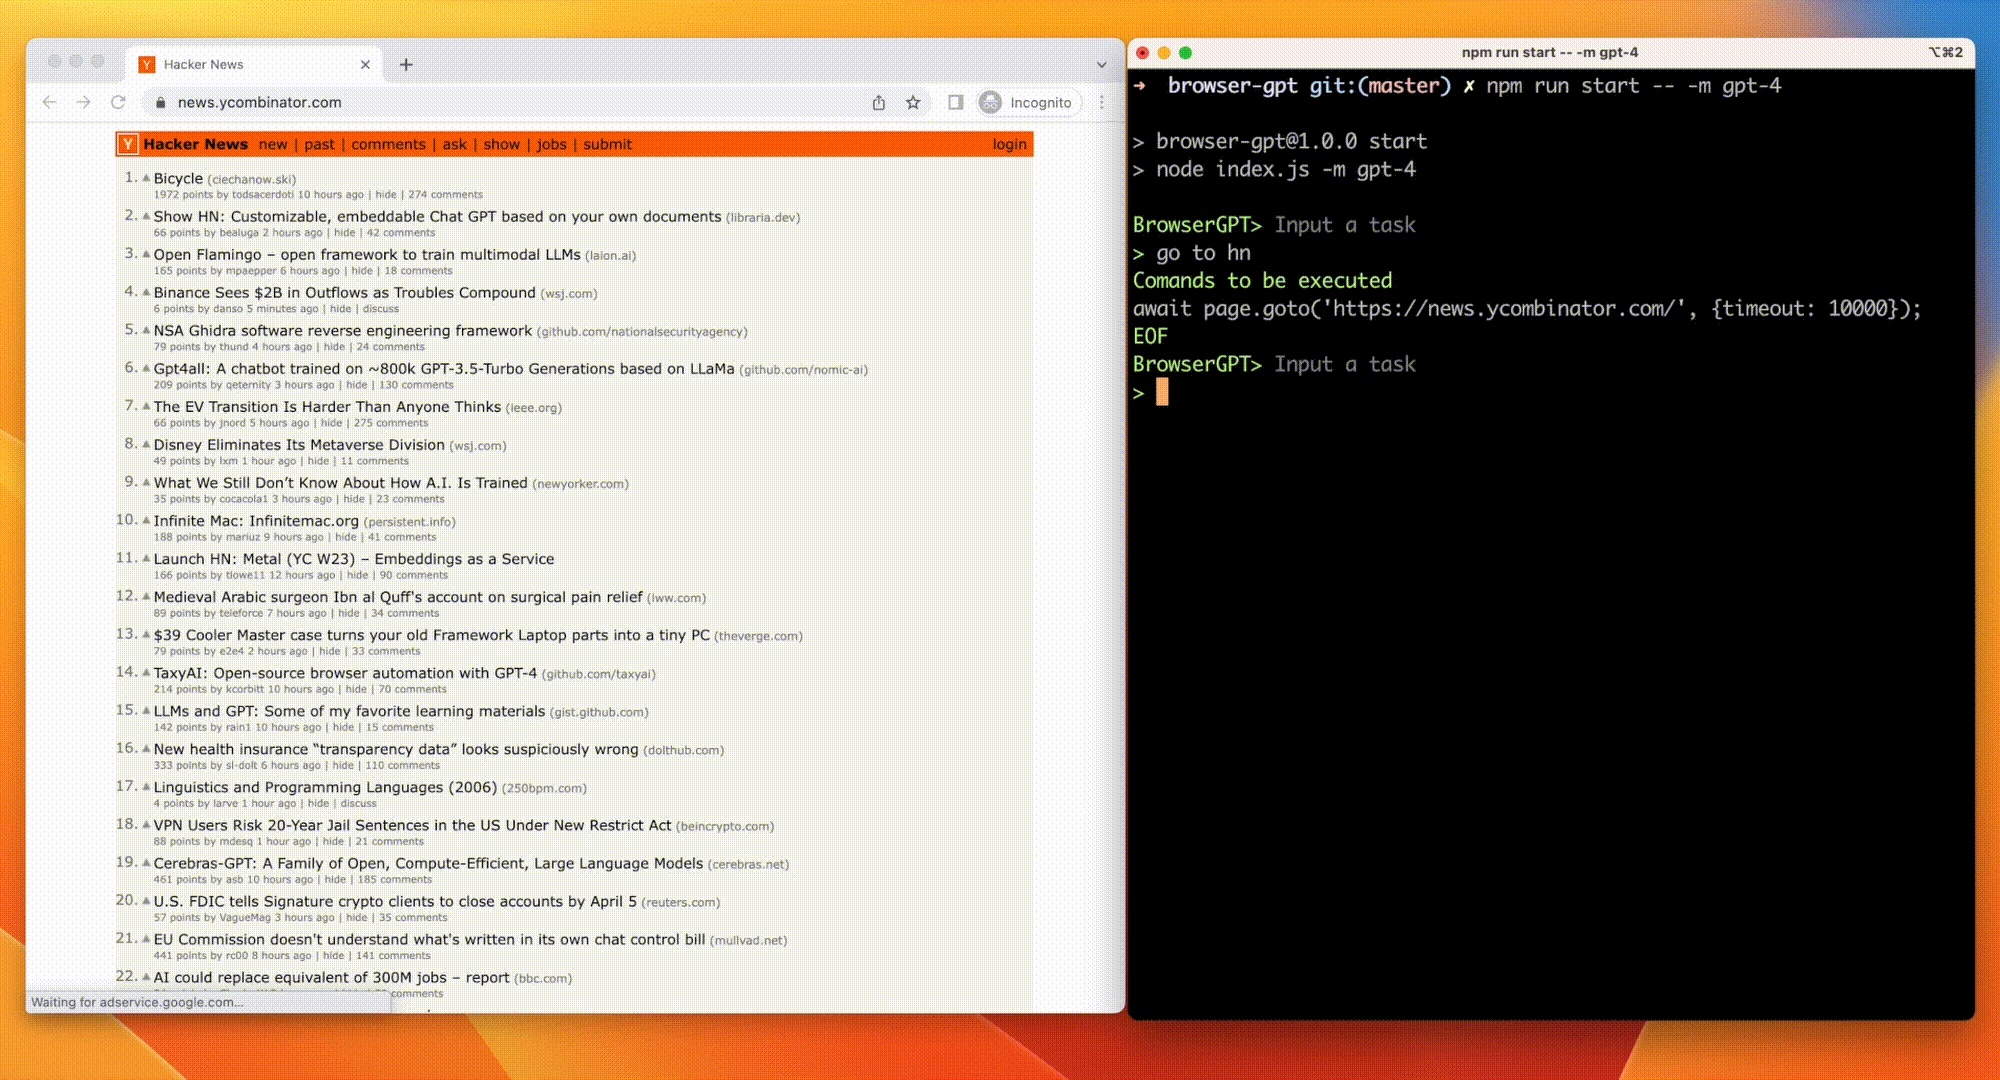Click Chrome's back navigation arrow

50,102
